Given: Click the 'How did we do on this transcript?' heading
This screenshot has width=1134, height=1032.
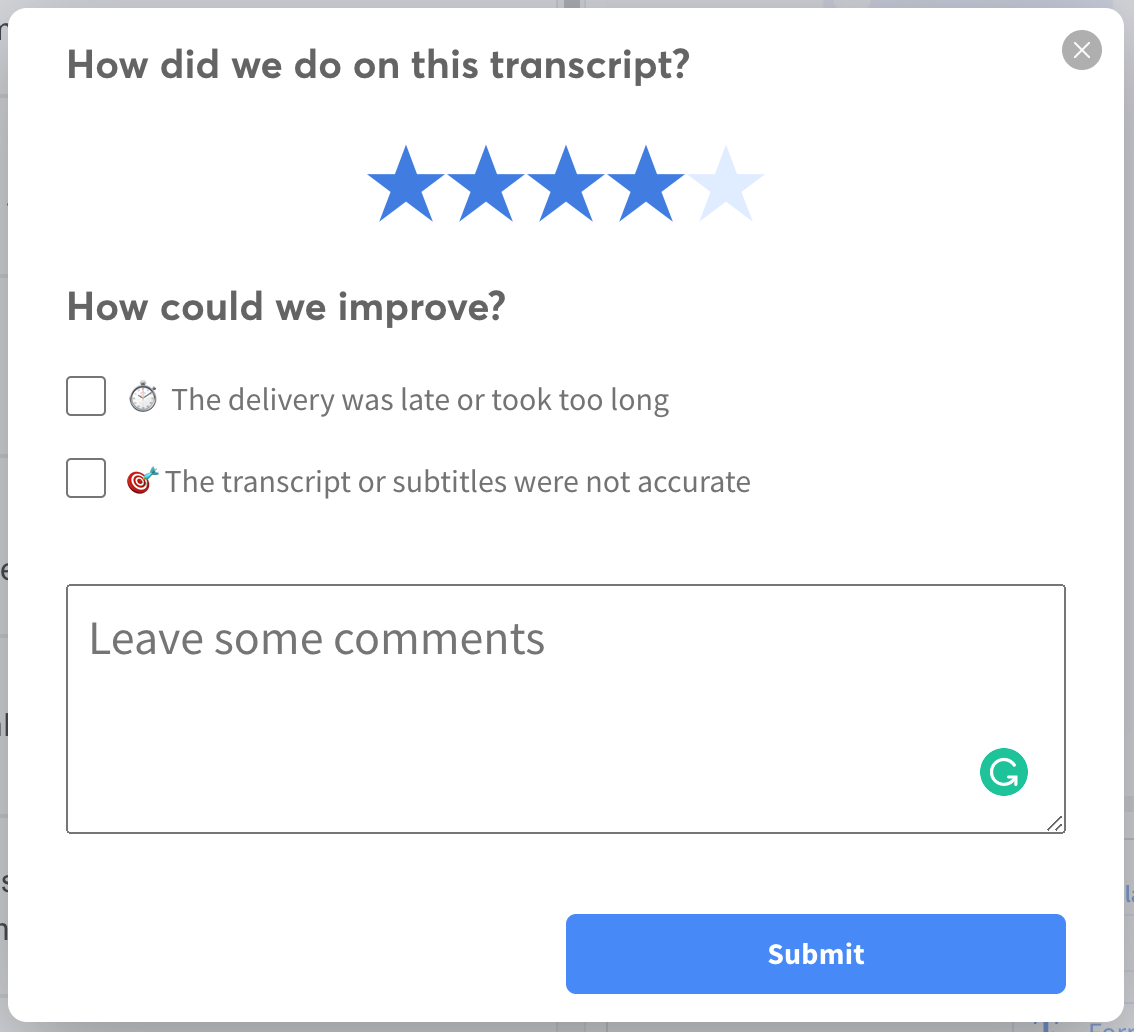Looking at the screenshot, I should point(378,65).
